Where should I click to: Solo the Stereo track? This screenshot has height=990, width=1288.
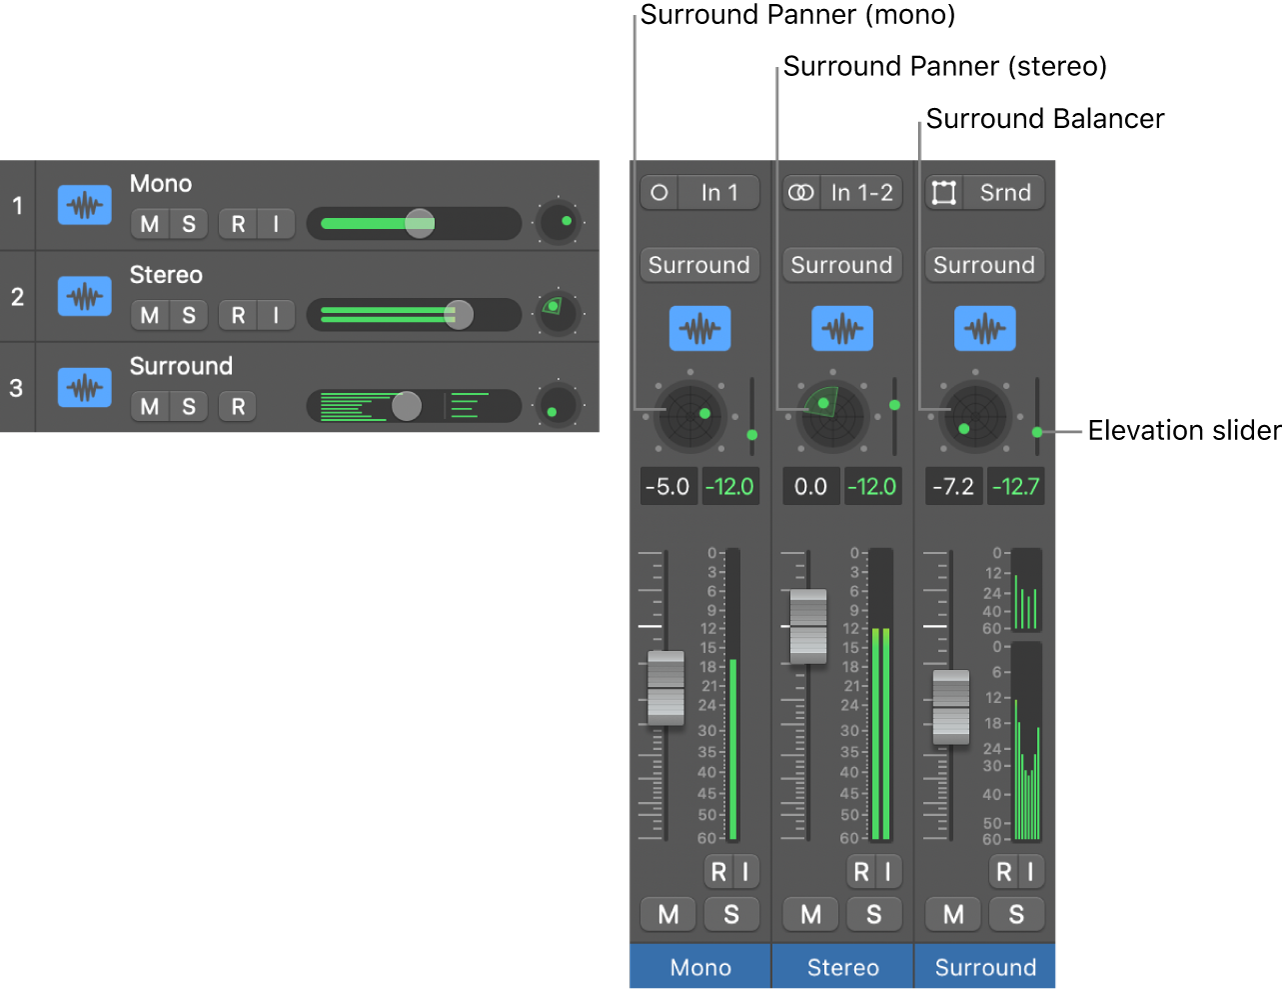[x=189, y=316]
